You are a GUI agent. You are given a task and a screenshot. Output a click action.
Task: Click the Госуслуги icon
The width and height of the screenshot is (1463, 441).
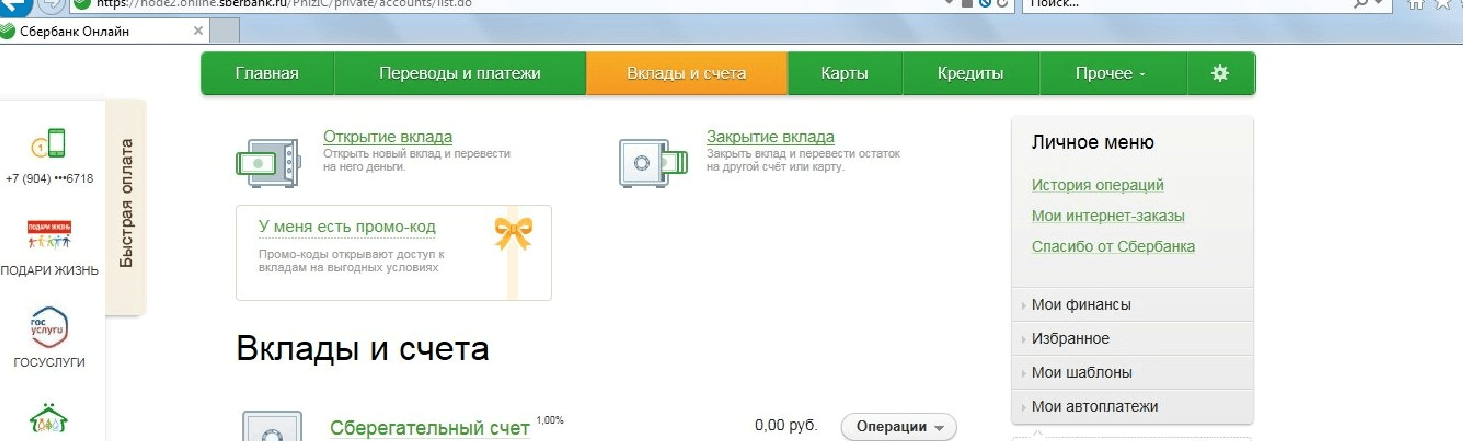[49, 328]
